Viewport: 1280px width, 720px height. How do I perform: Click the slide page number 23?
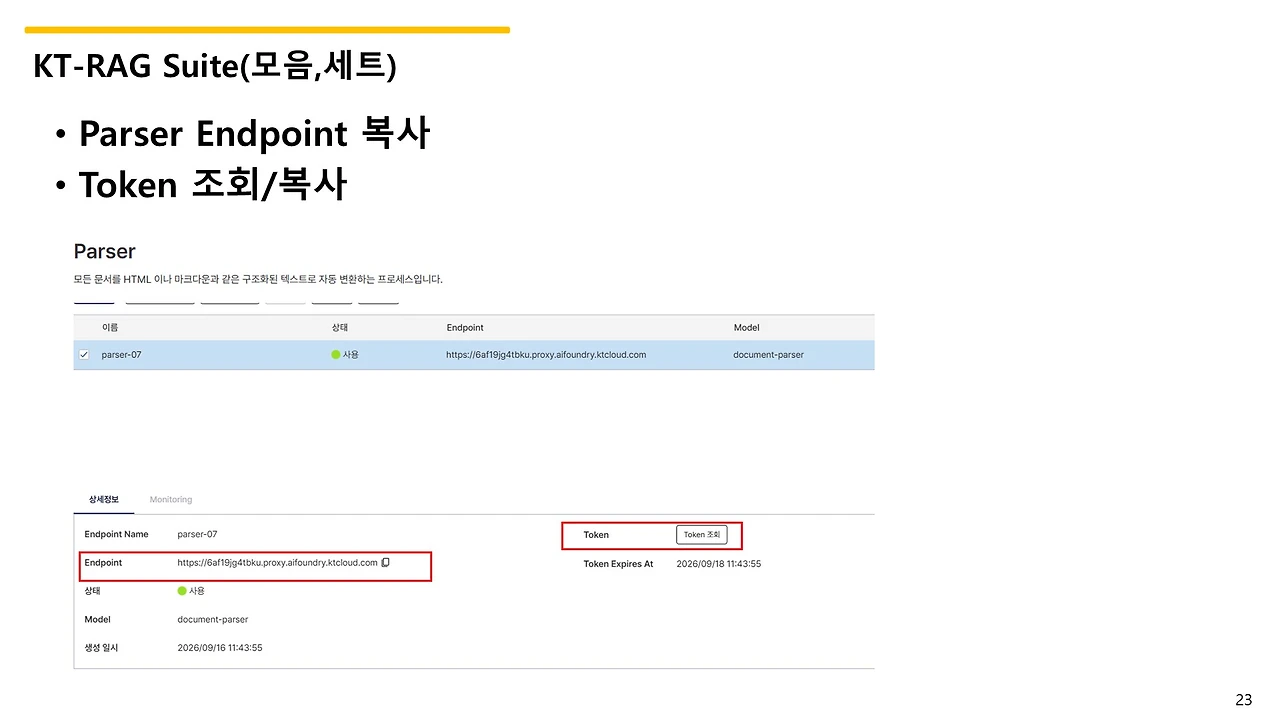(x=1243, y=700)
